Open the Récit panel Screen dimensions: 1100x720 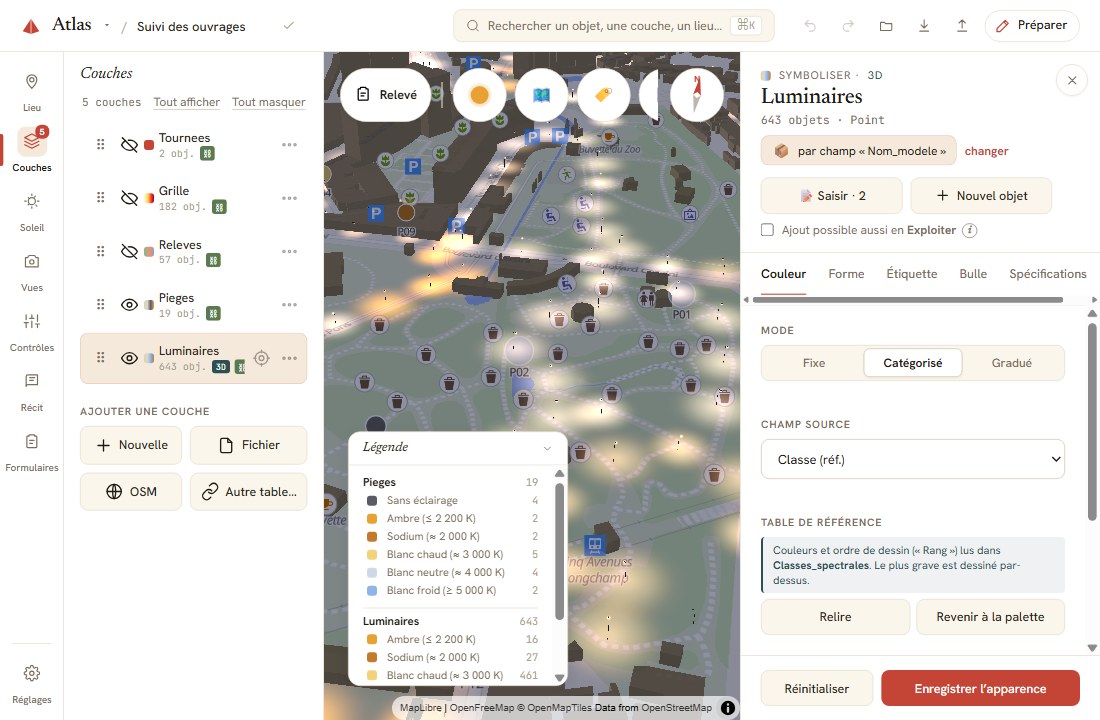pos(32,392)
